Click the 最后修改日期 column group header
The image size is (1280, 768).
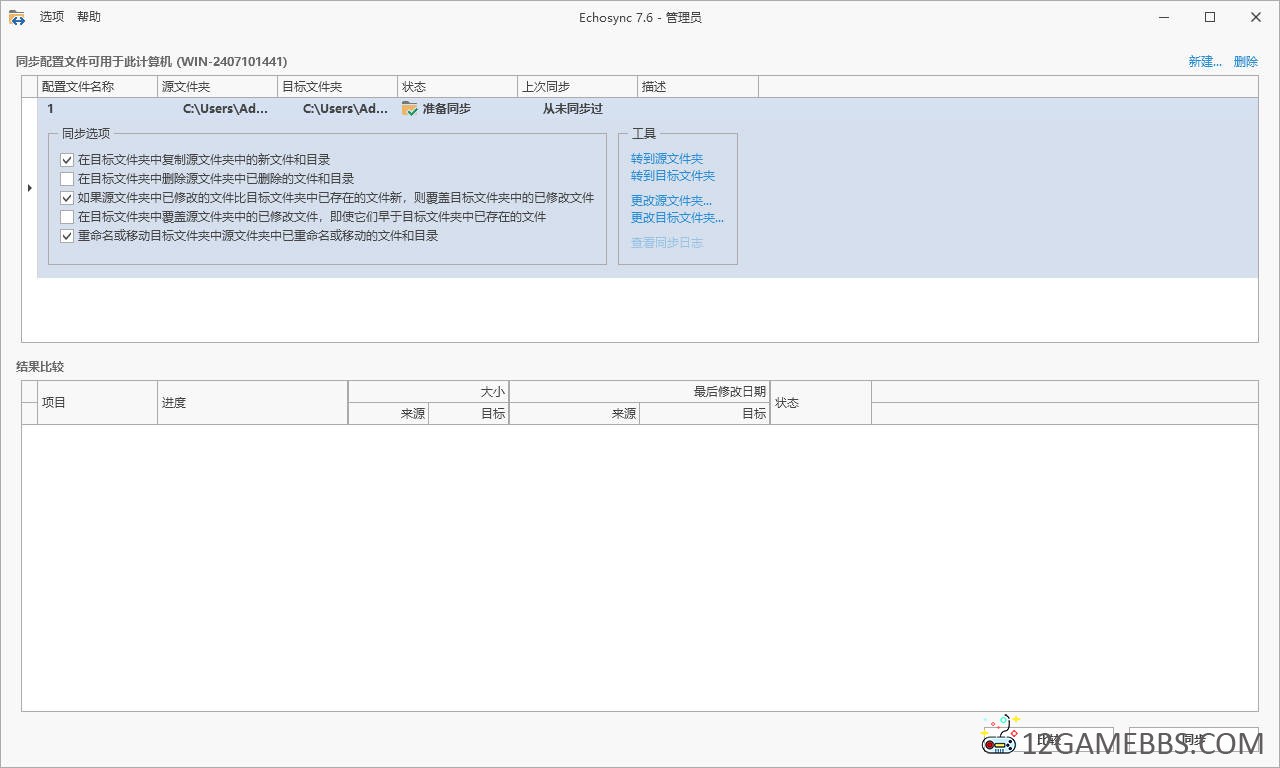coord(639,392)
